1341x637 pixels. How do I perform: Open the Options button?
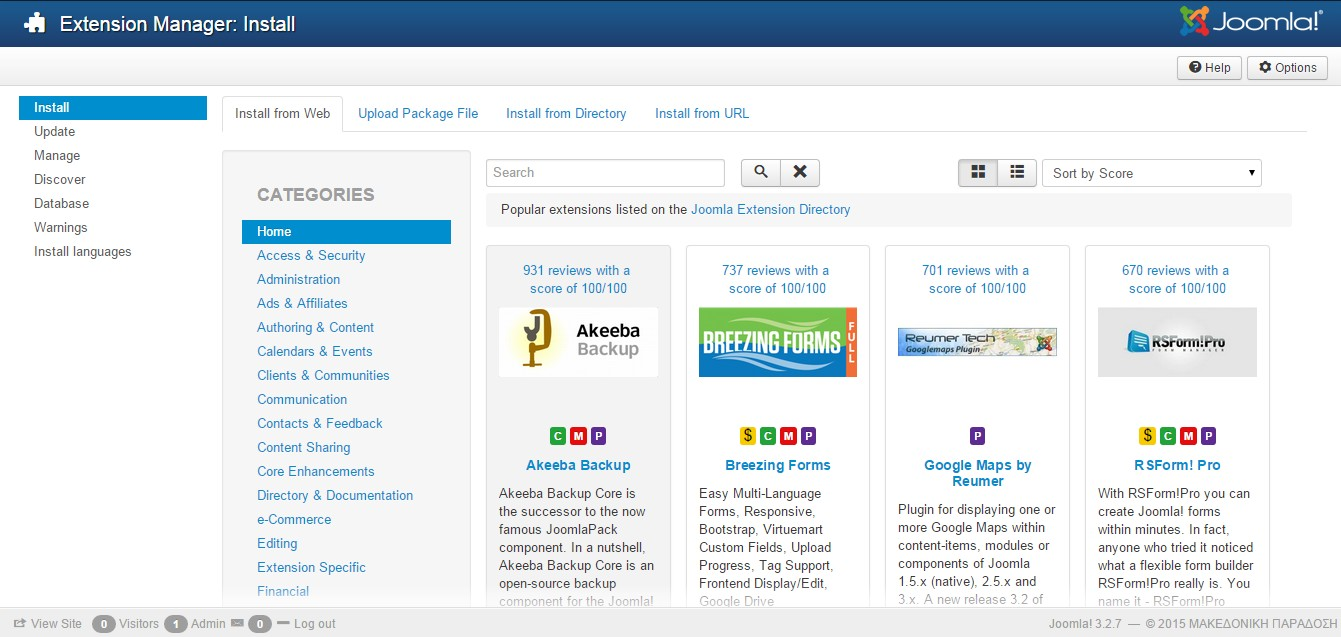[x=1287, y=68]
